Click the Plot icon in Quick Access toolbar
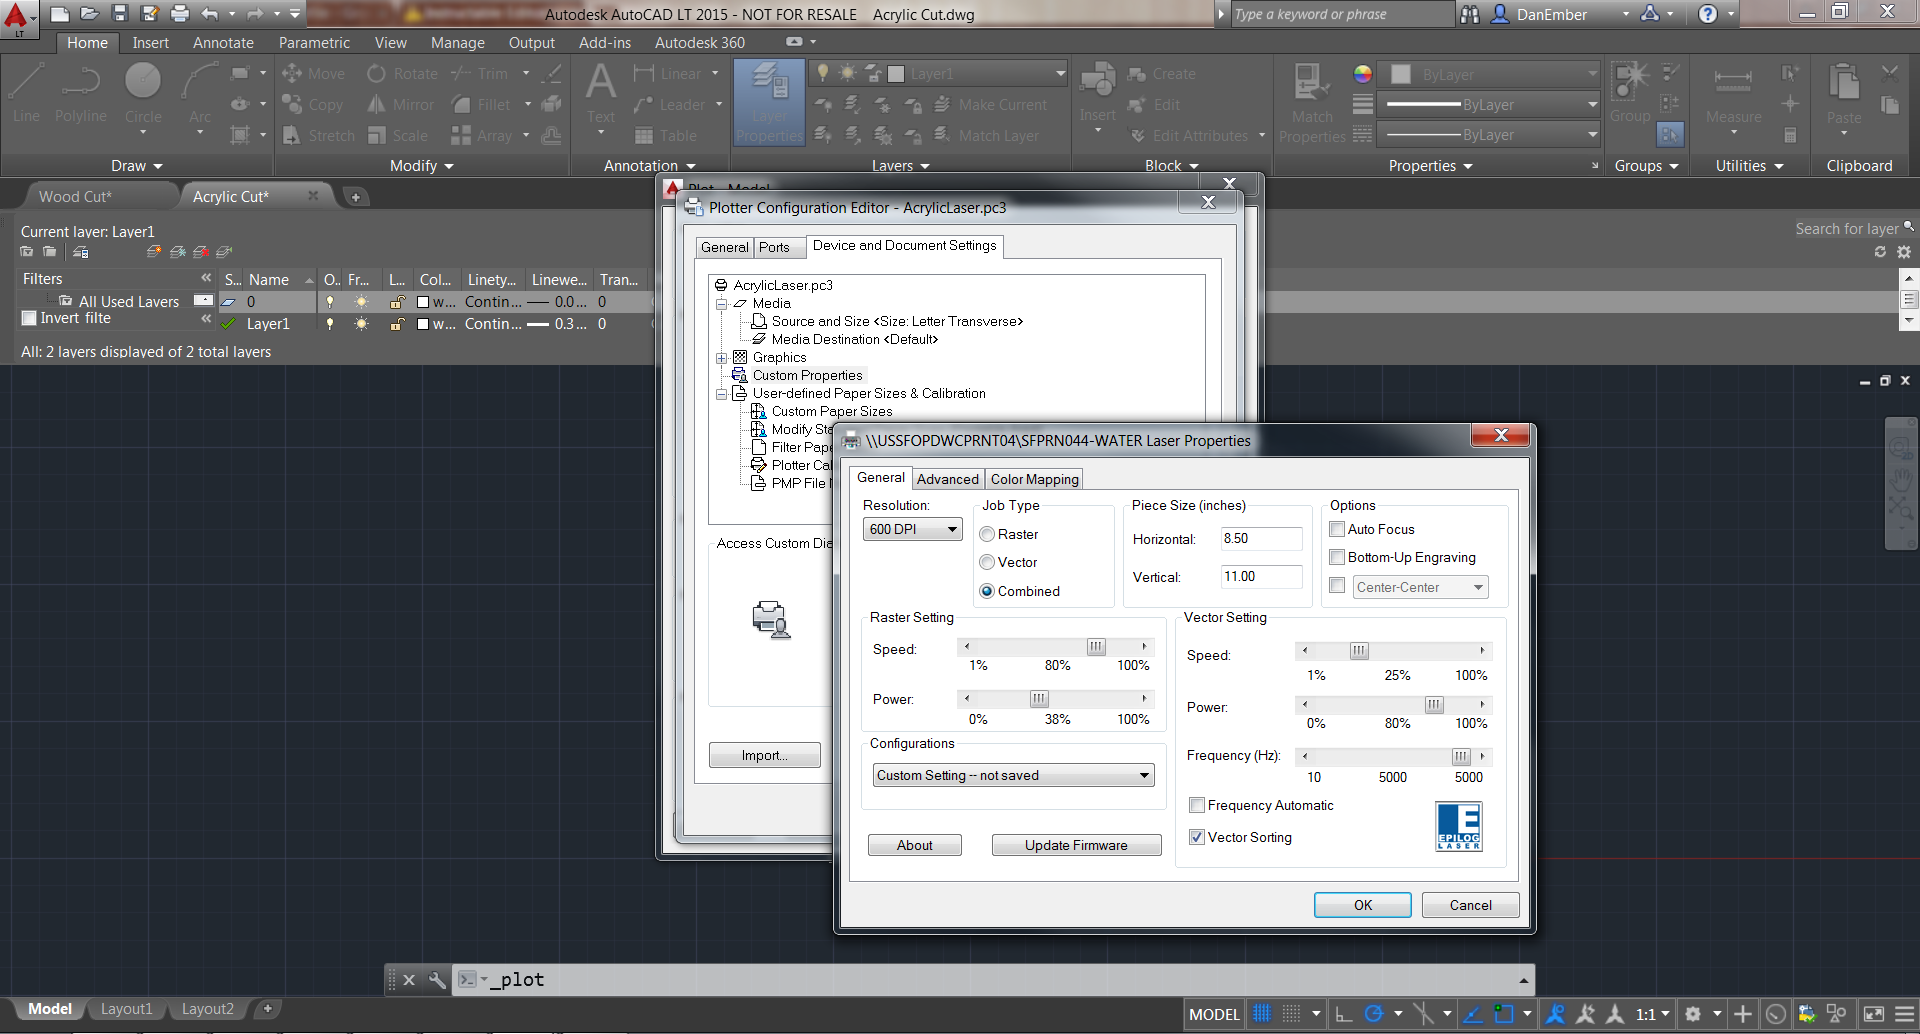1920x1034 pixels. point(179,13)
